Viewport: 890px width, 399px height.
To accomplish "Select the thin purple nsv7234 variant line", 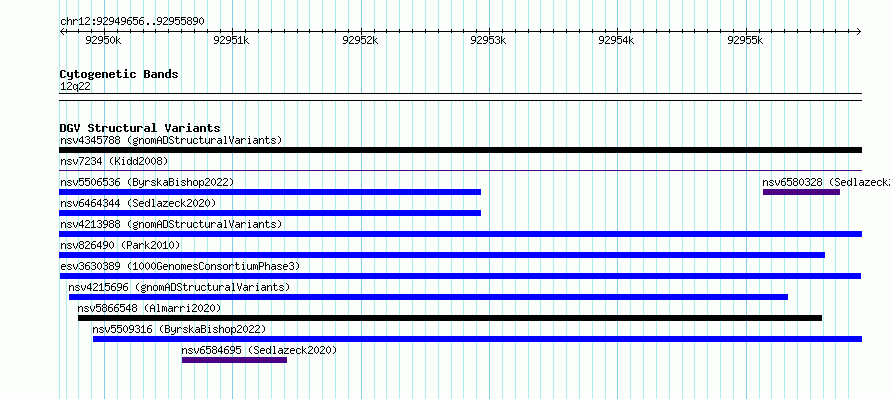I will [x=461, y=170].
